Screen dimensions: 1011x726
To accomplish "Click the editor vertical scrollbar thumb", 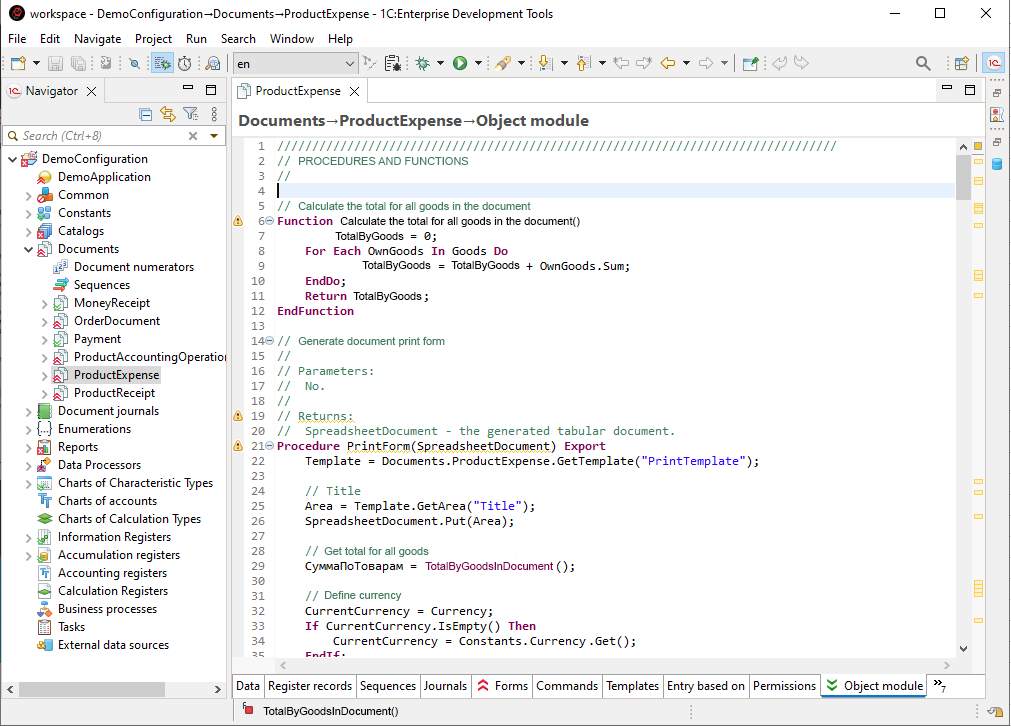I will [x=963, y=176].
